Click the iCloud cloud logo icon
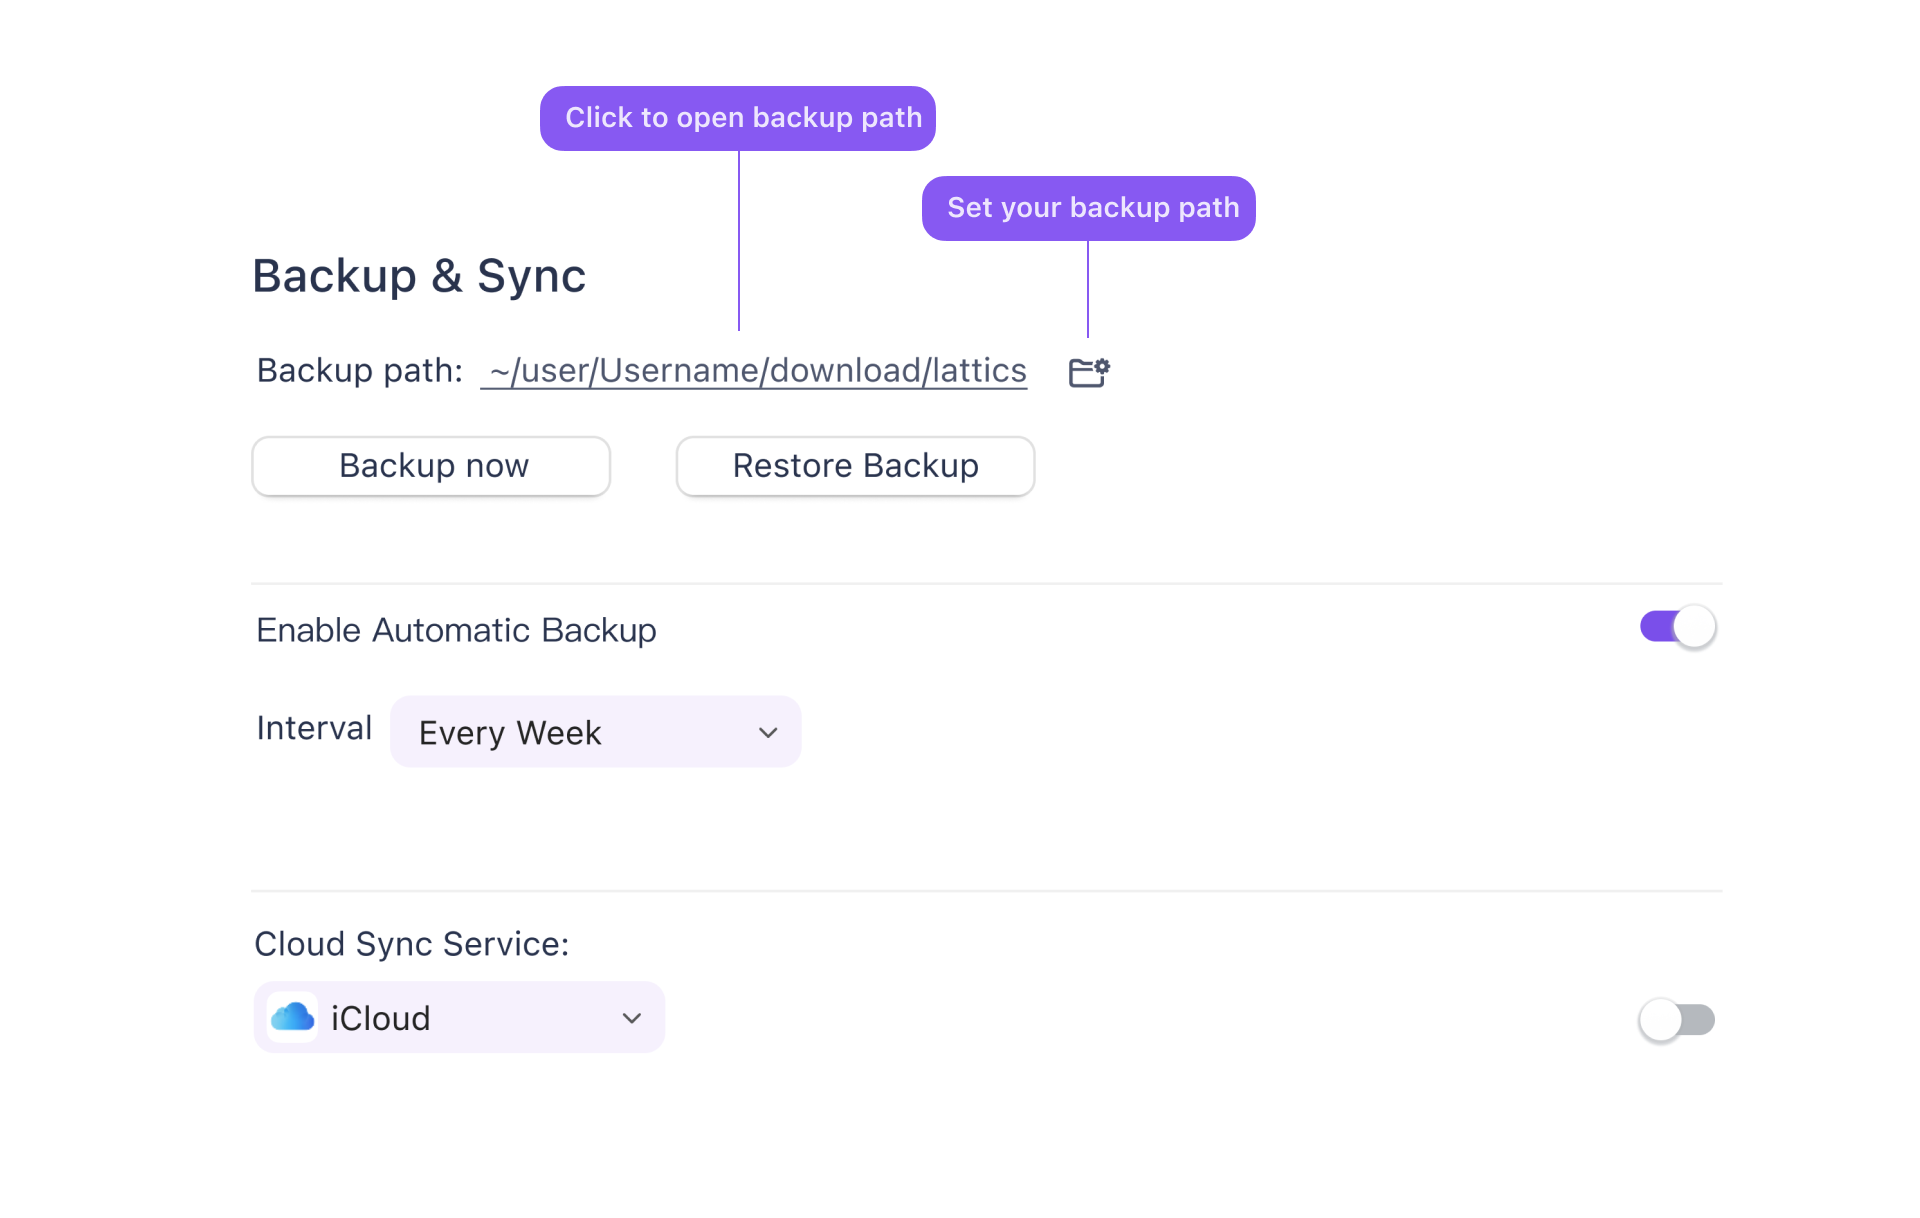The width and height of the screenshot is (1920, 1218). click(x=293, y=1018)
